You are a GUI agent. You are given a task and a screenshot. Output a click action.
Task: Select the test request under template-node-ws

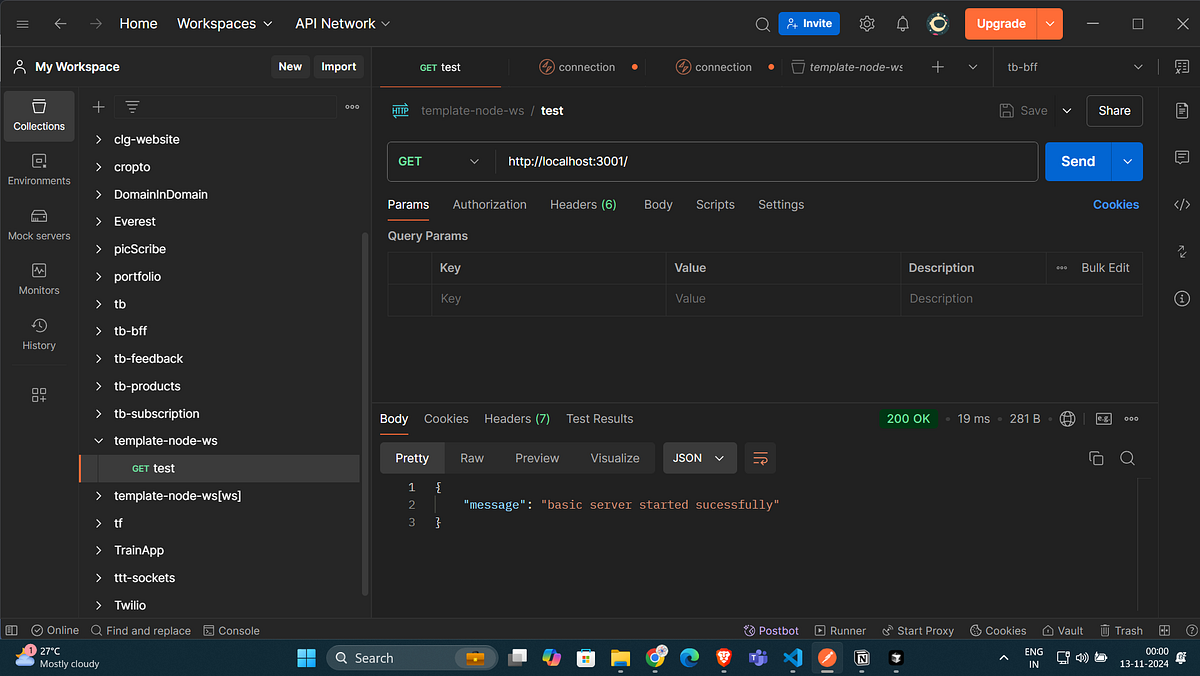(x=163, y=468)
